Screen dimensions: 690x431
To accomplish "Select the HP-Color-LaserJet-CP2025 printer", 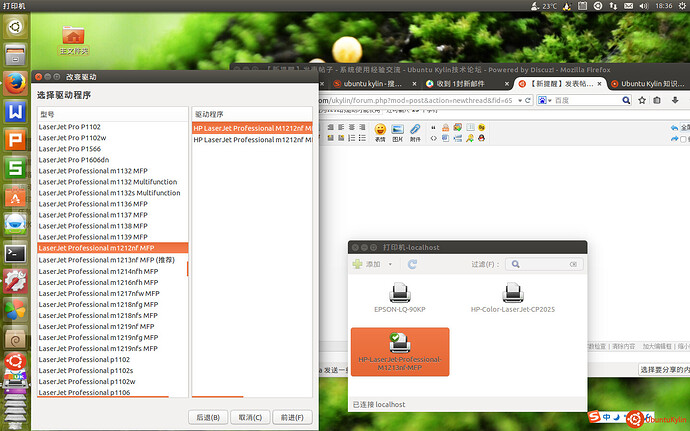I will pyautogui.click(x=513, y=298).
